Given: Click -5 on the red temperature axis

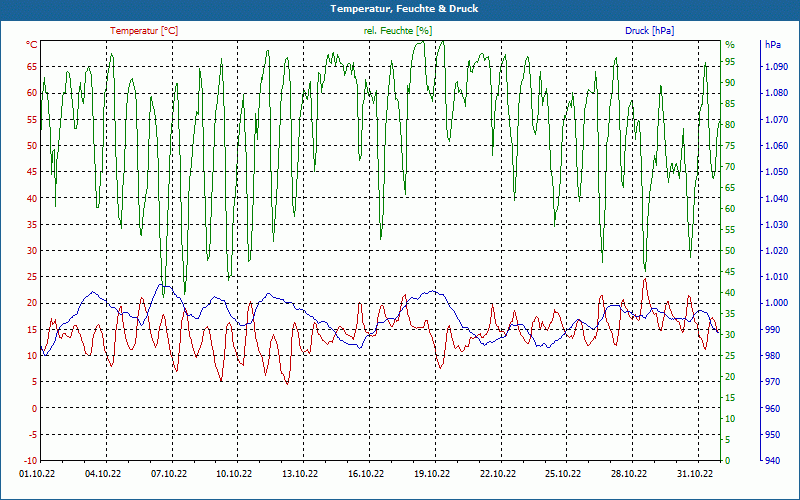Looking at the screenshot, I should (x=33, y=435).
